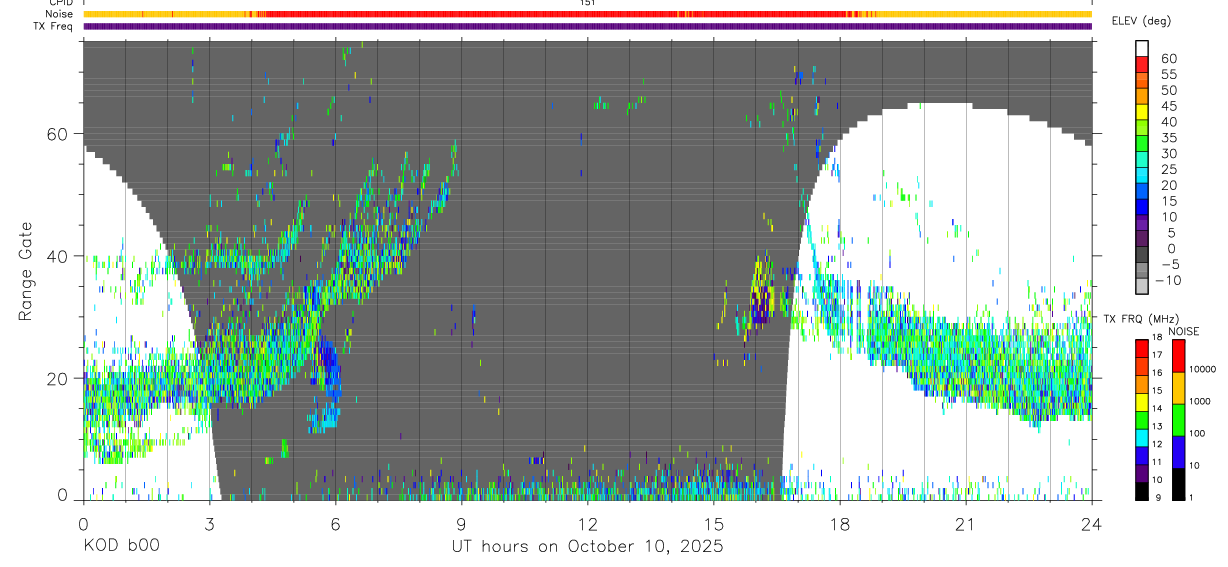Click the white top segment of ELEV color bar
This screenshot has height=567, width=1228.
(1143, 48)
